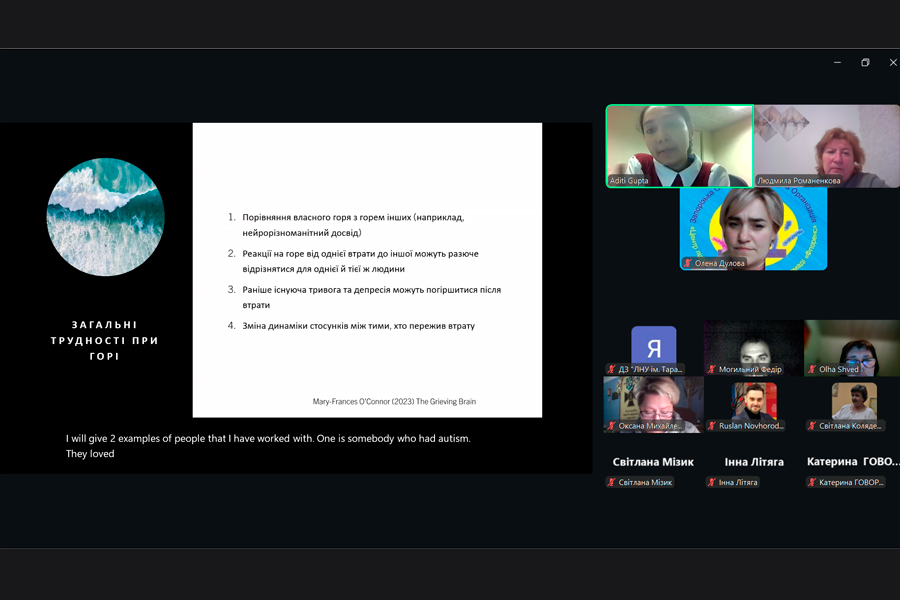Click muted mic icon beside Оксана Михайле...
This screenshot has height=600, width=900.
pos(611,426)
